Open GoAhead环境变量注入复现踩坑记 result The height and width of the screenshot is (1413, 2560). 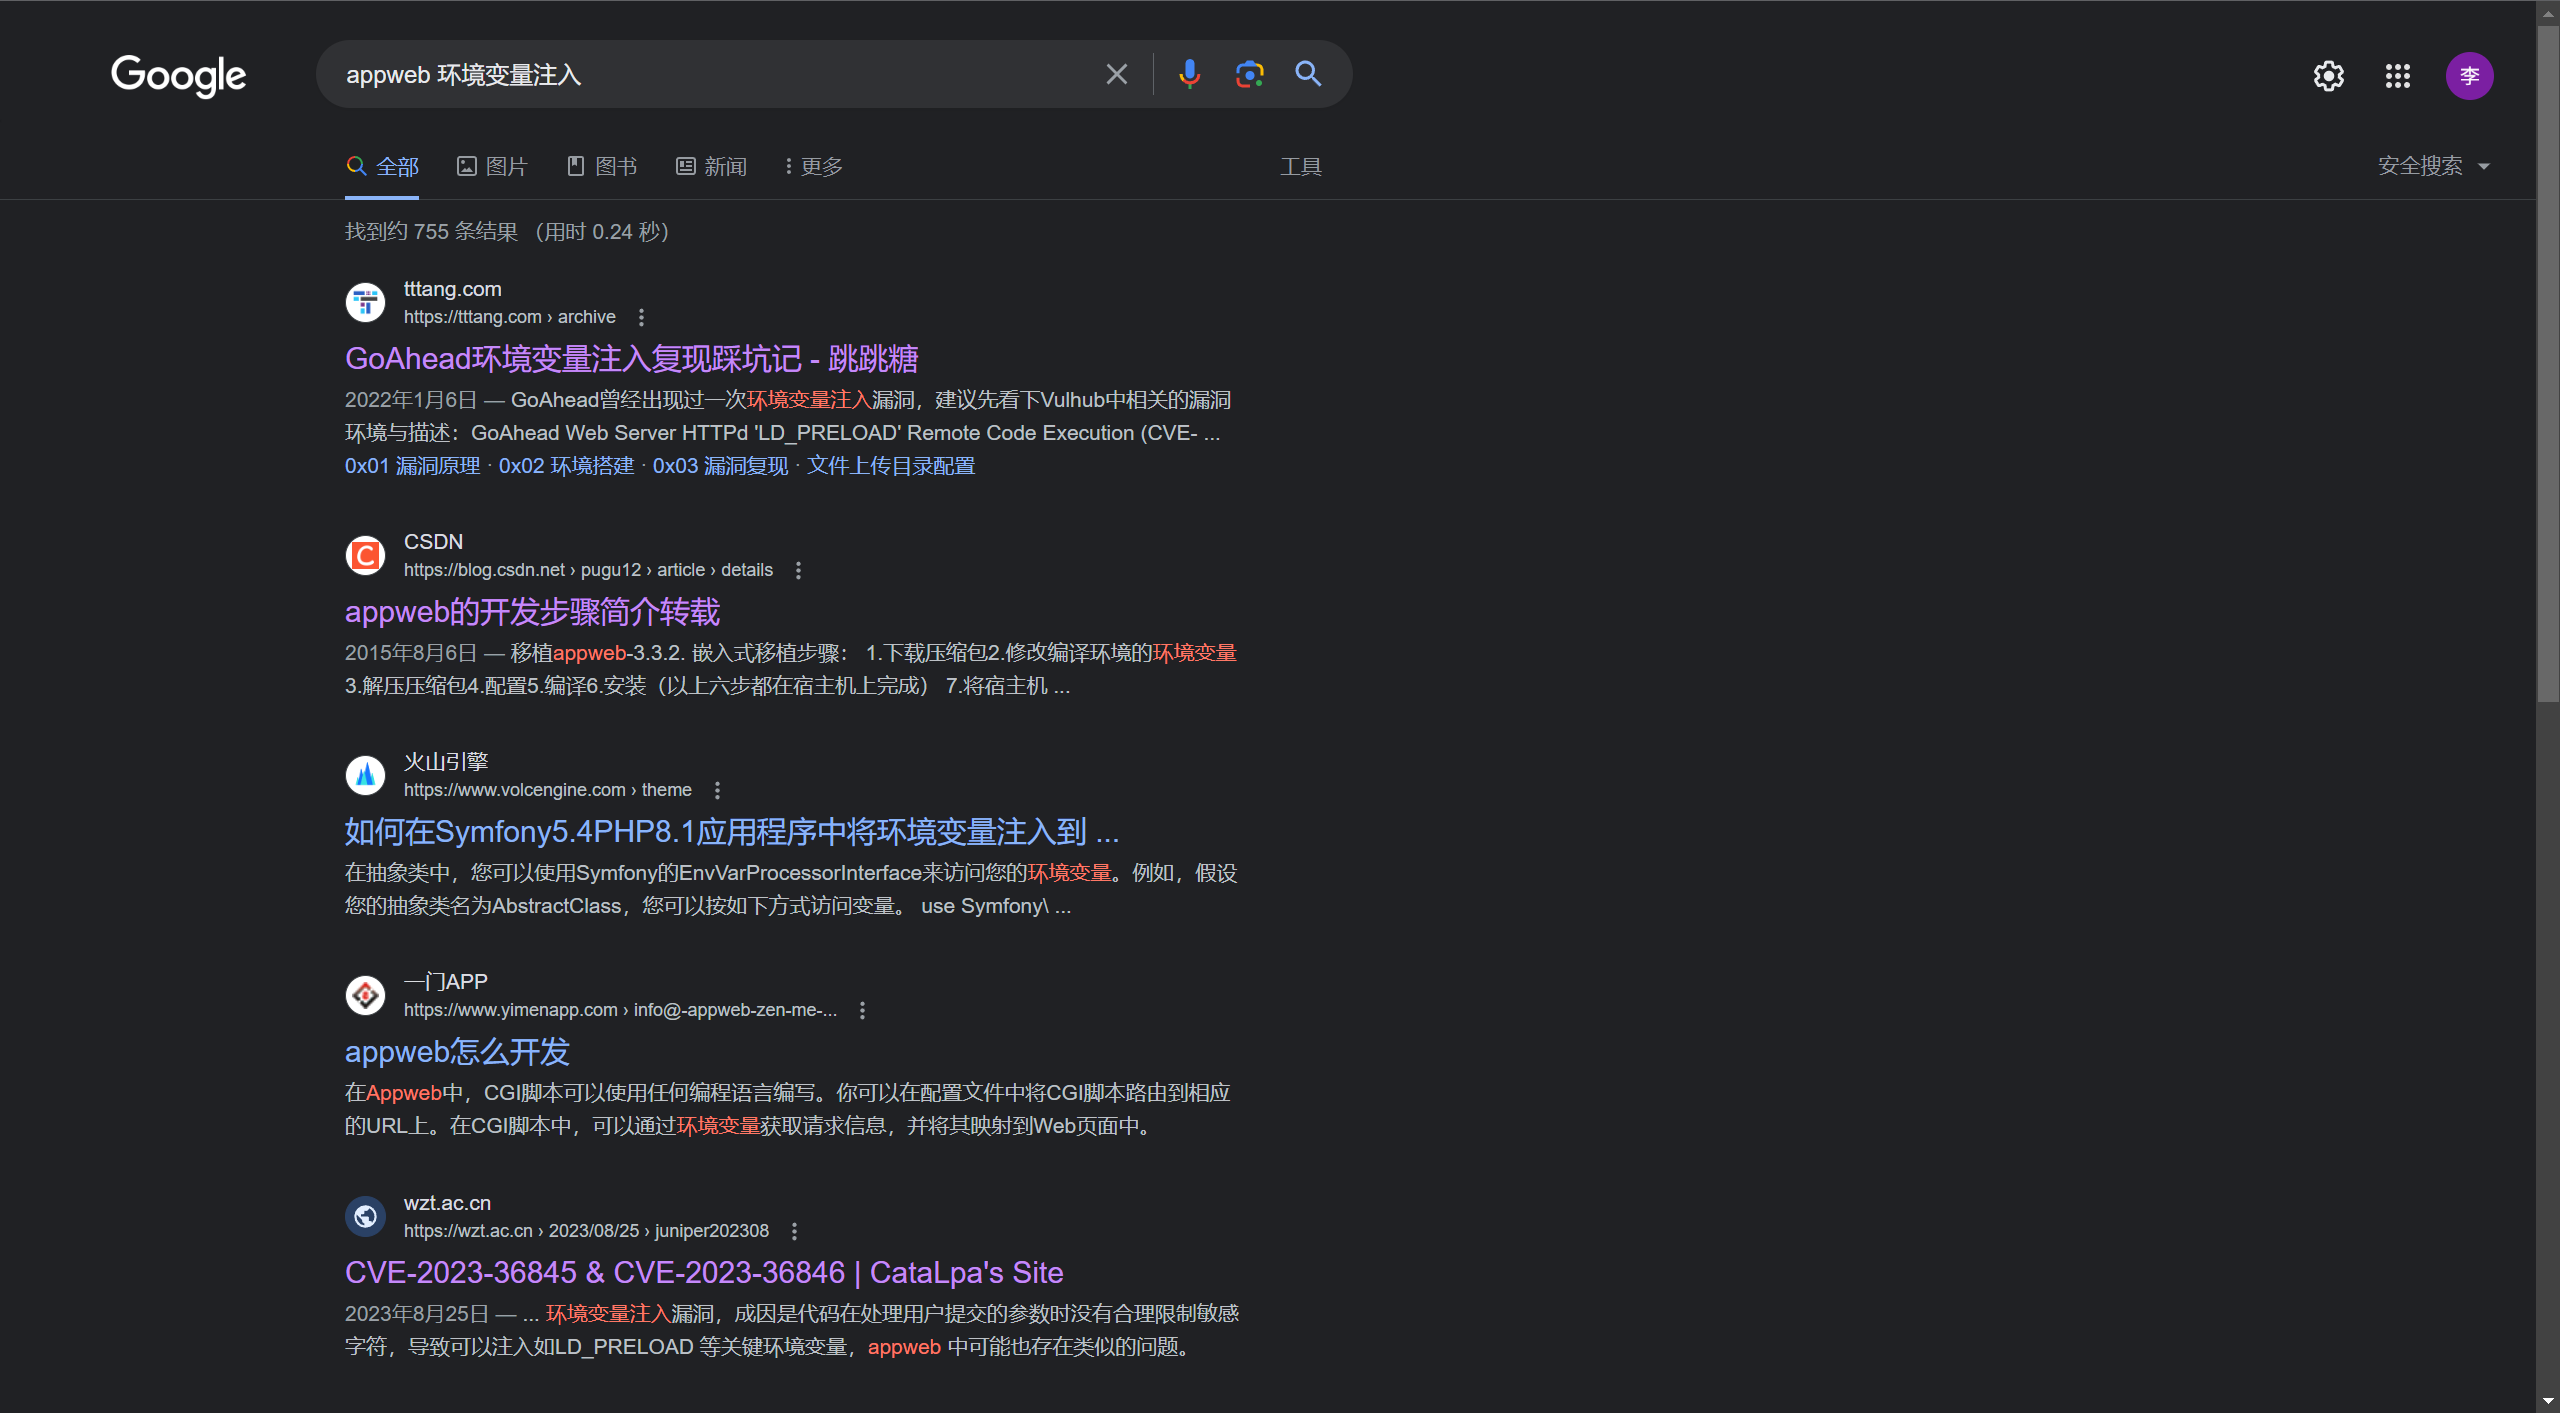[631, 358]
